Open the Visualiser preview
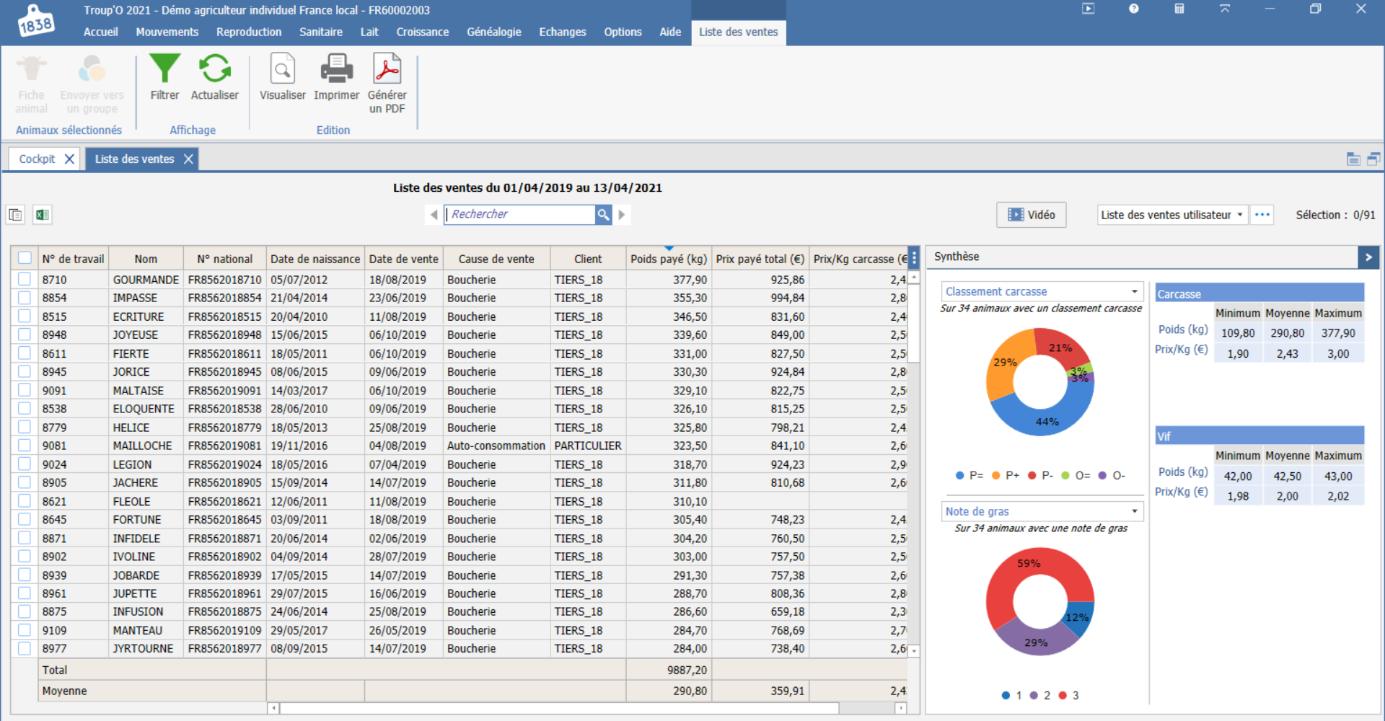This screenshot has width=1385, height=721. tap(283, 69)
